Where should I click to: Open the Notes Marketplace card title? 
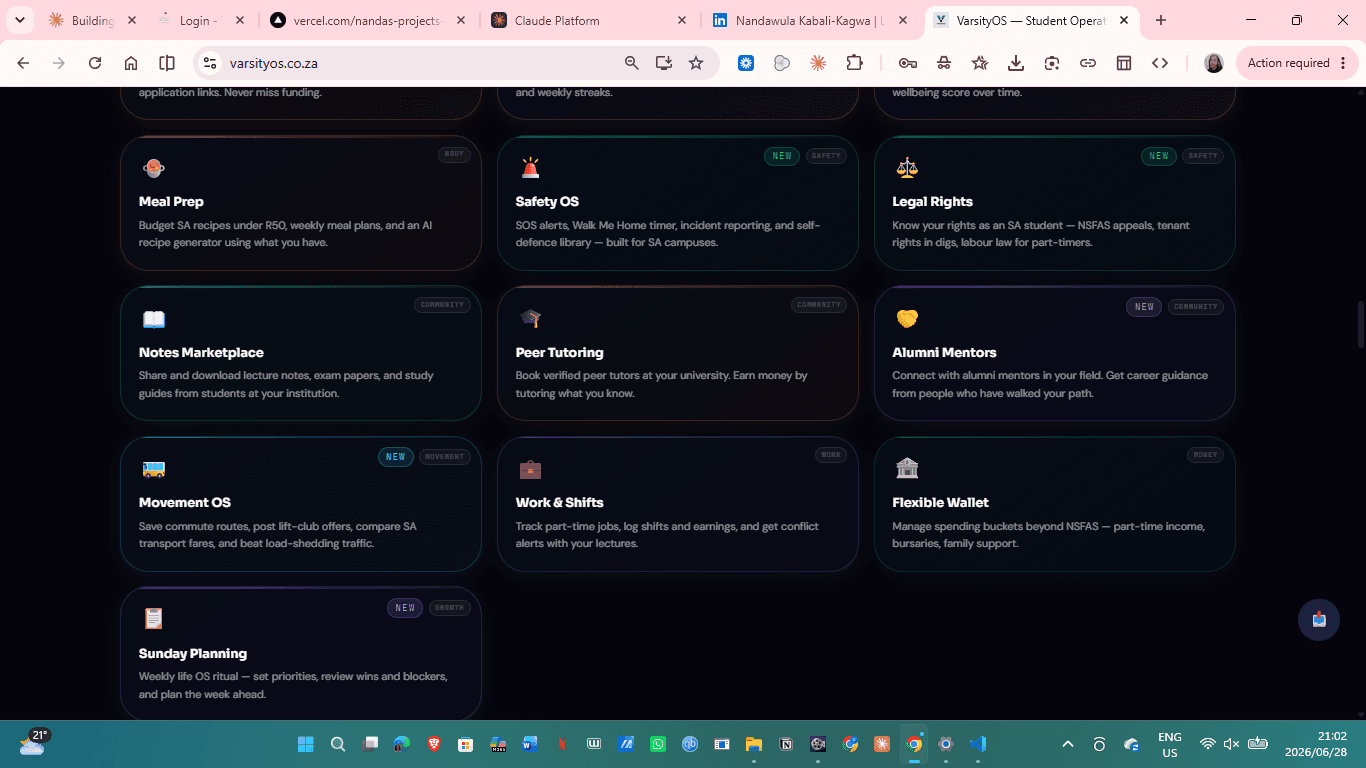201,353
